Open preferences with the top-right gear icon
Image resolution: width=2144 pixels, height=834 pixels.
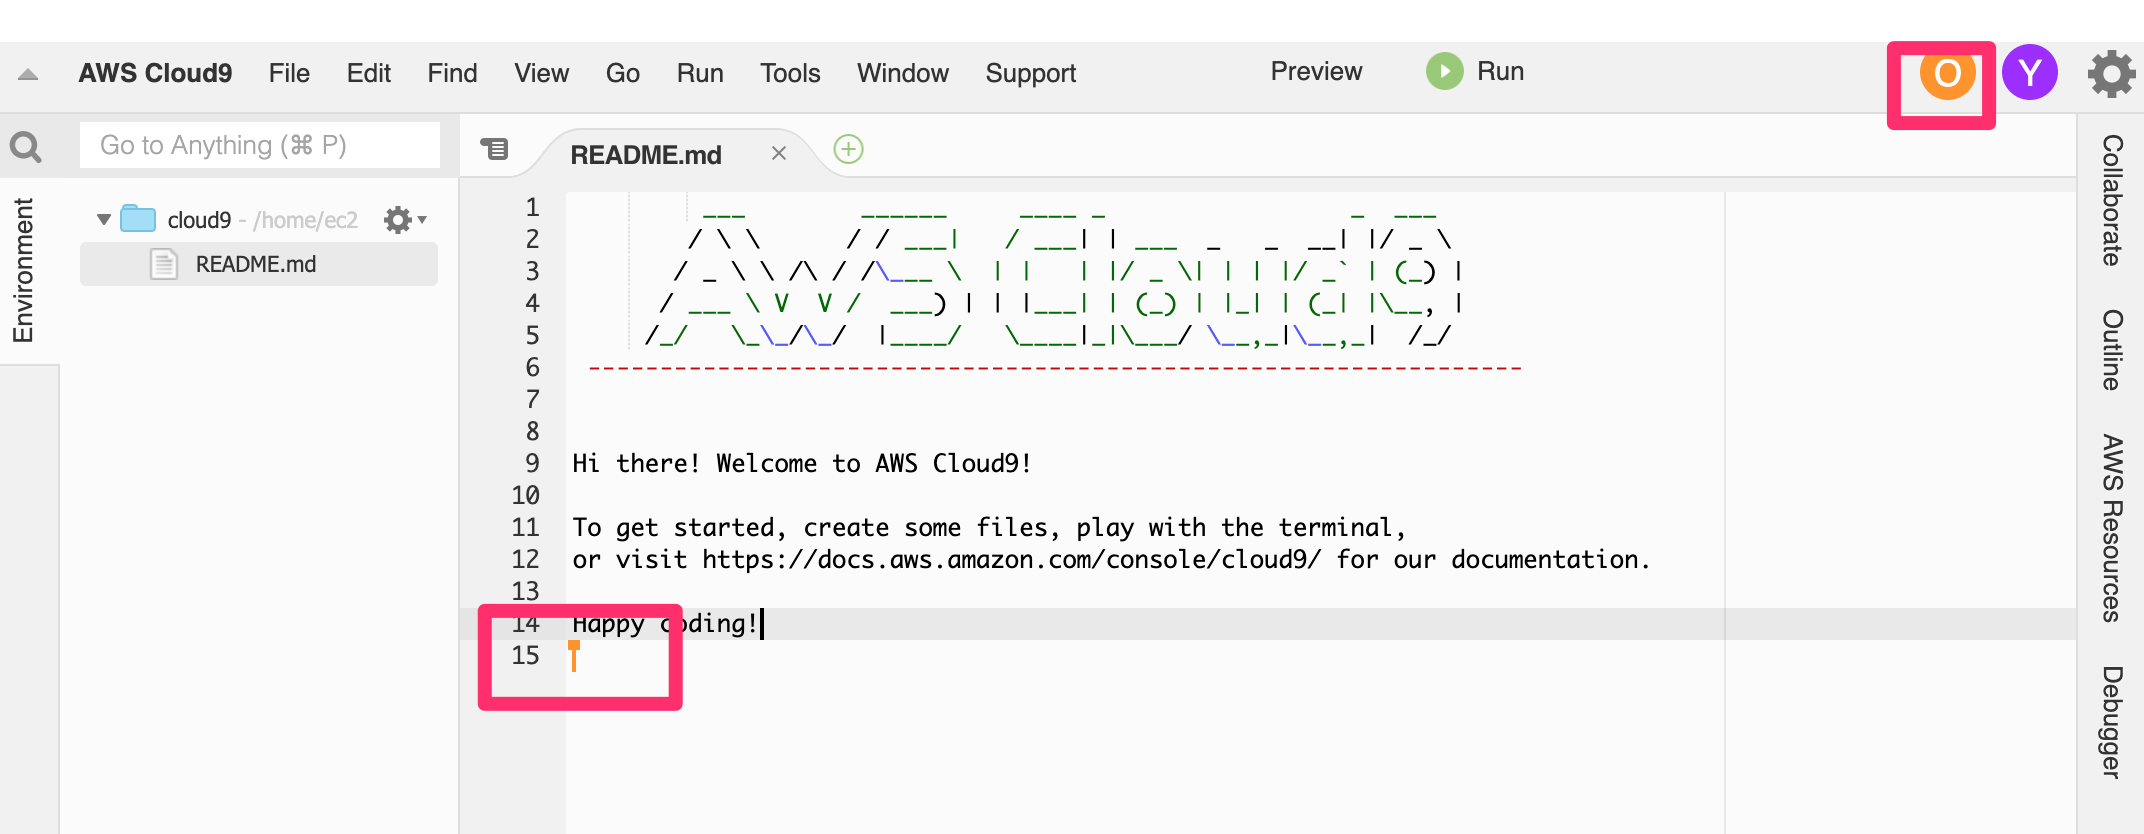2111,73
